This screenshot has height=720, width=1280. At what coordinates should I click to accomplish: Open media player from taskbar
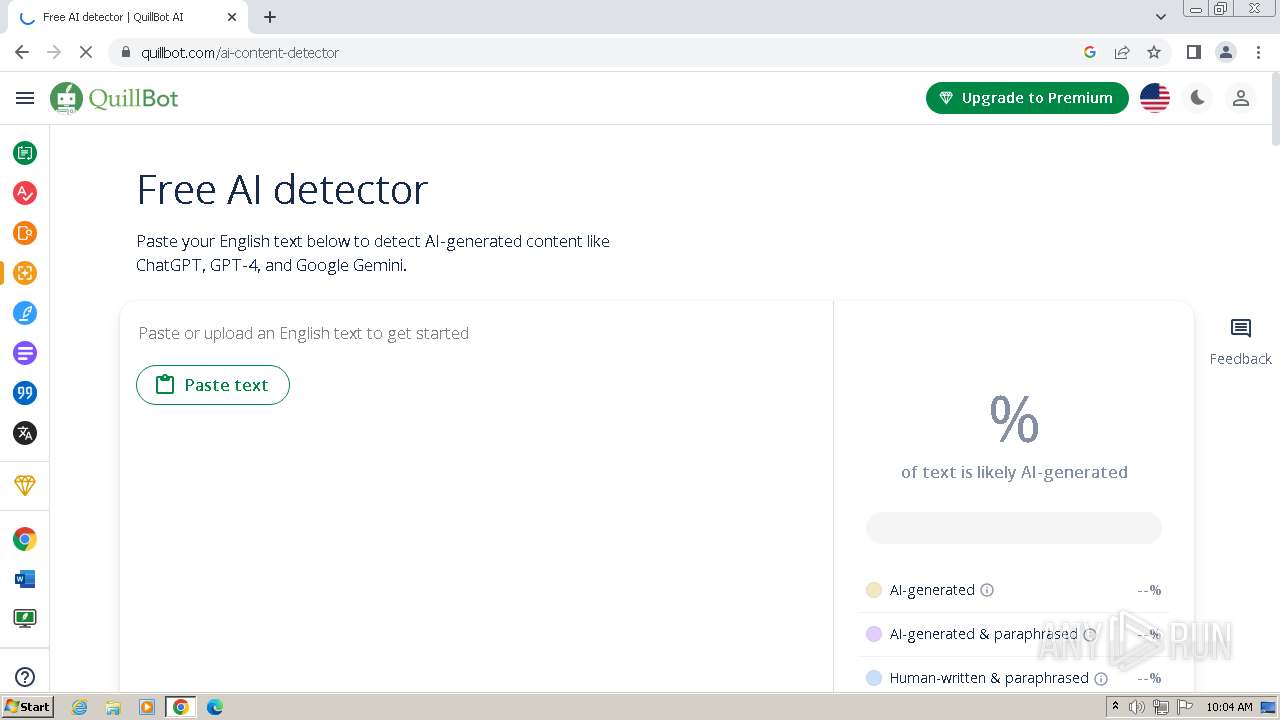tap(147, 707)
